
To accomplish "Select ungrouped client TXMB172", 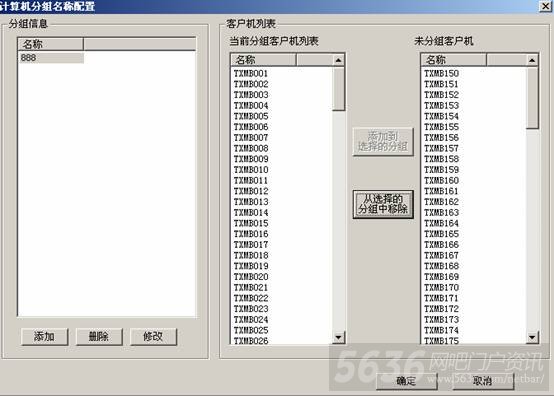I will click(x=441, y=309).
